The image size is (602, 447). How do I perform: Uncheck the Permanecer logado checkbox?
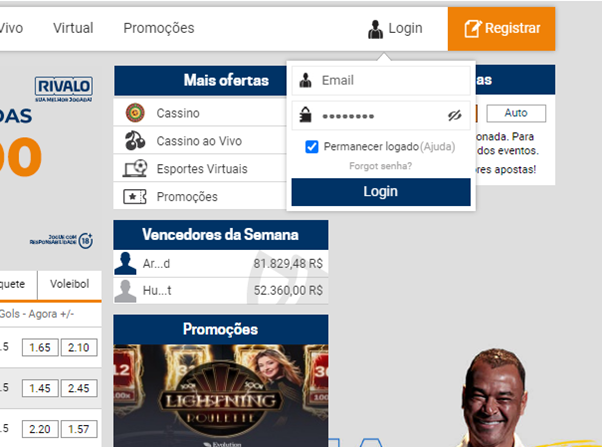[312, 147]
